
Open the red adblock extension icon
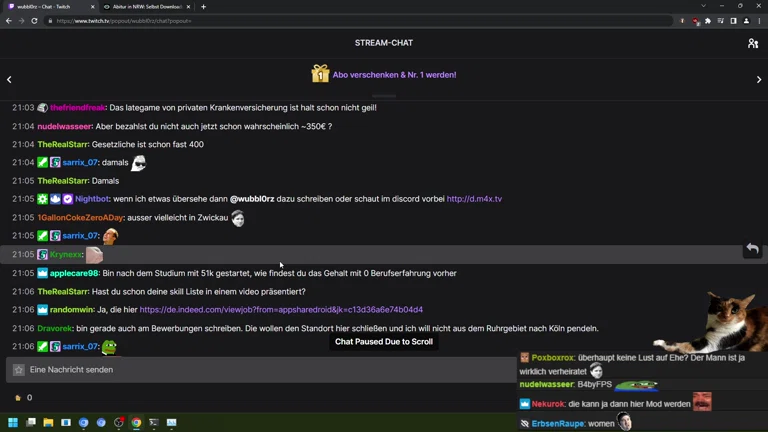tap(695, 21)
